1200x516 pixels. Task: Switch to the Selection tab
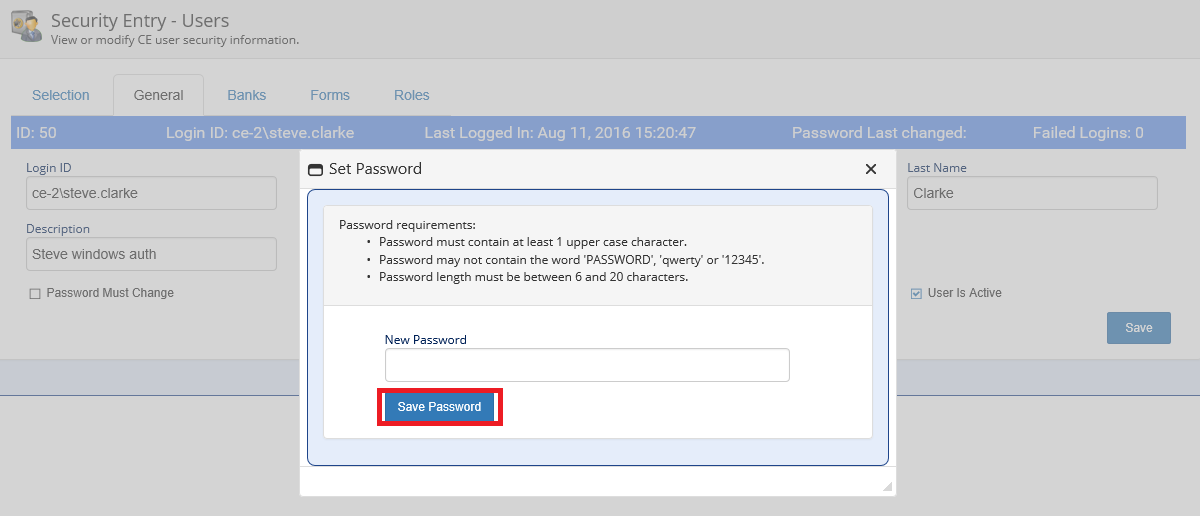coord(61,95)
